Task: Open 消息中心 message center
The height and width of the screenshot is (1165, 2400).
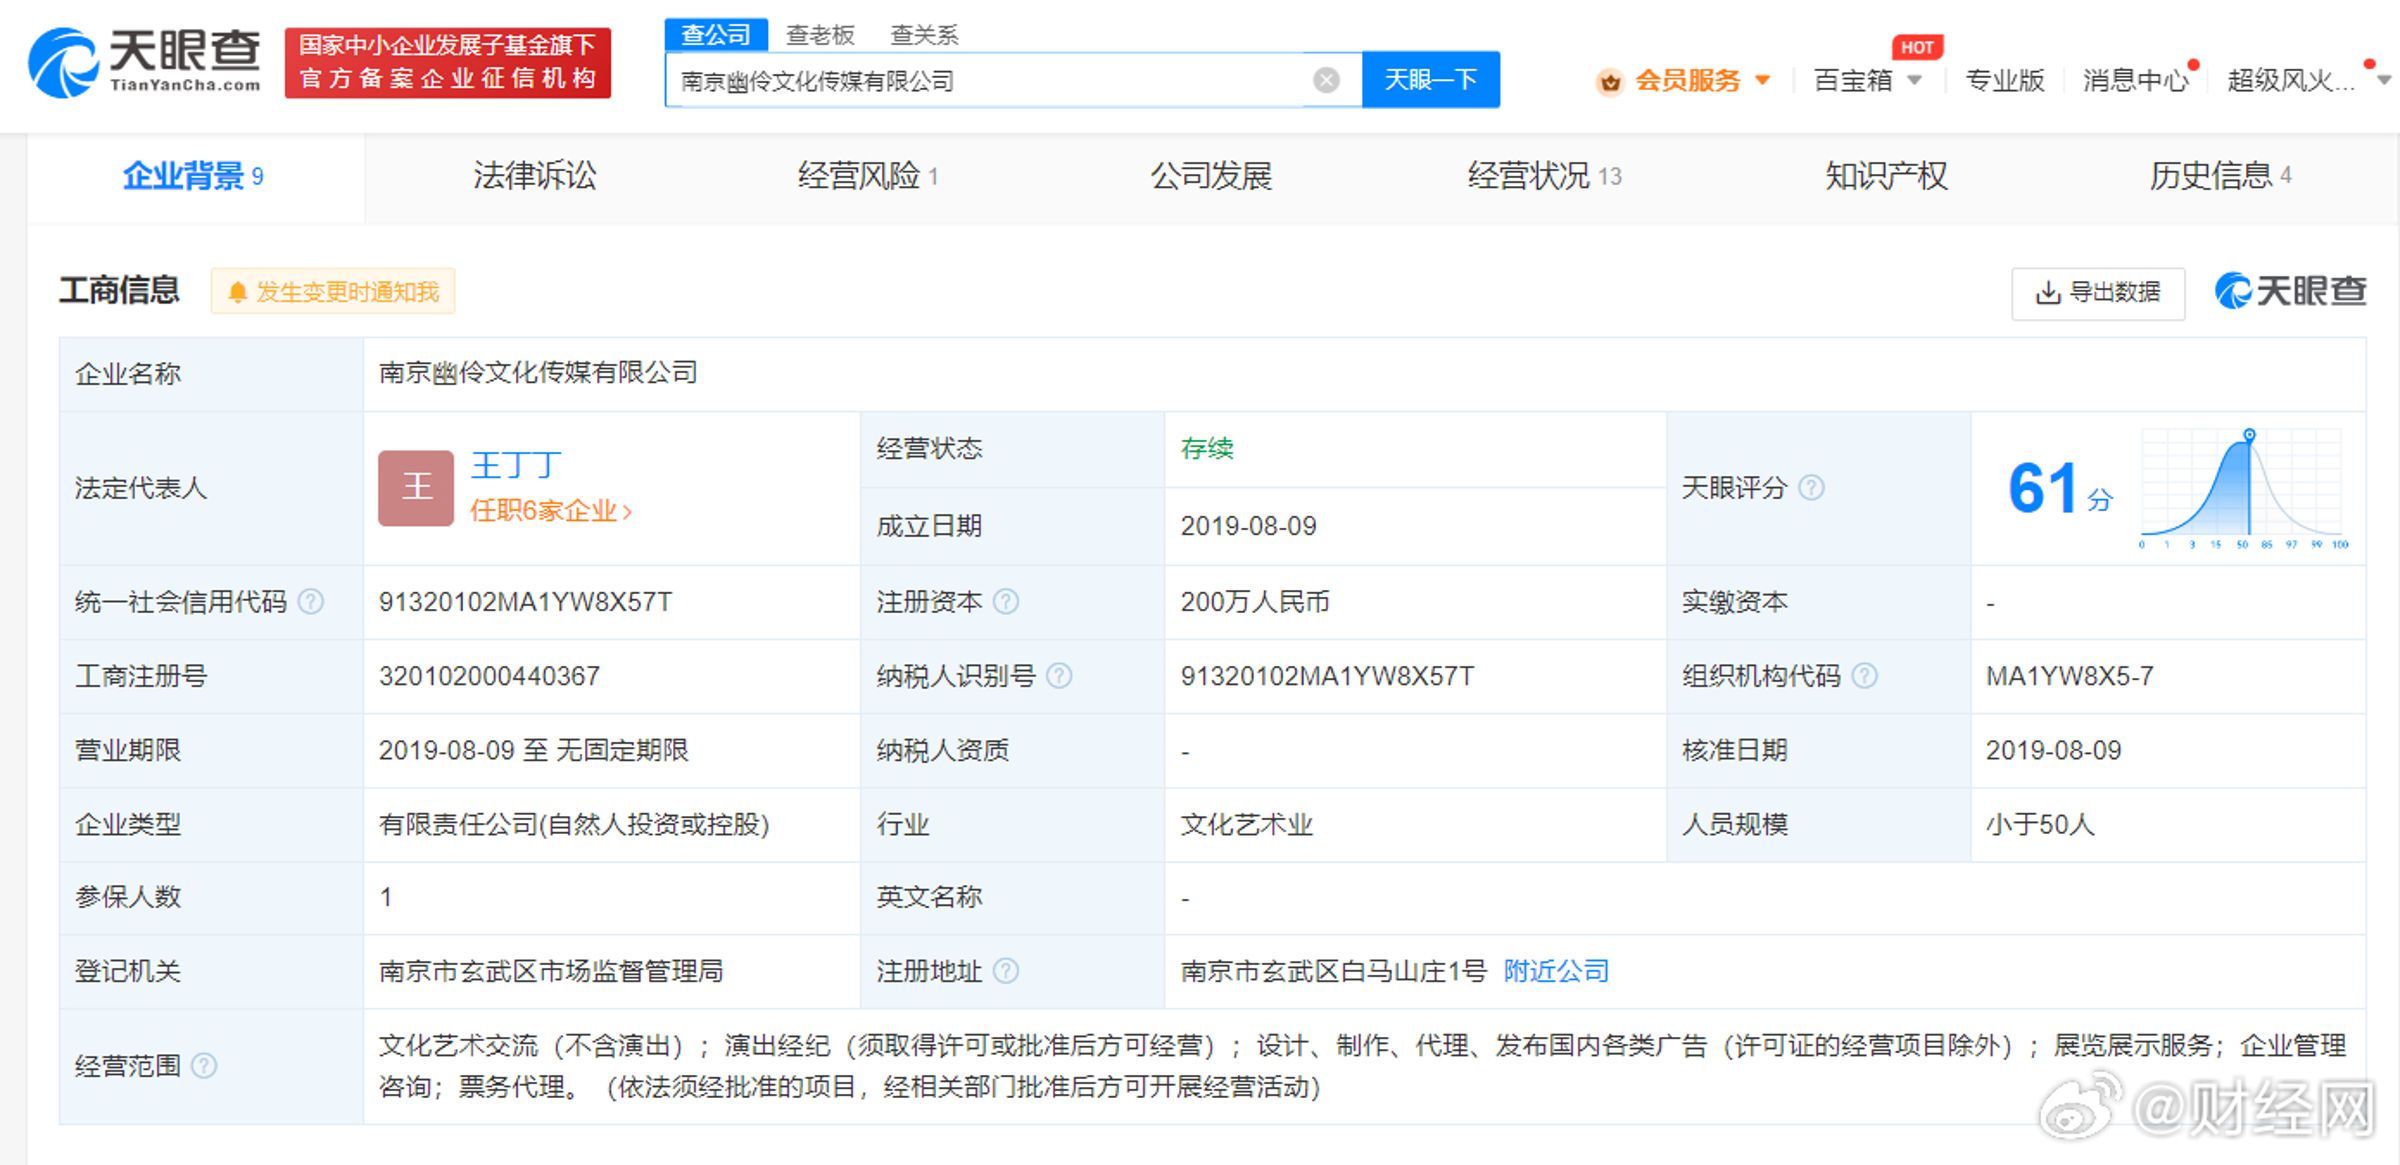Action: tap(2135, 80)
